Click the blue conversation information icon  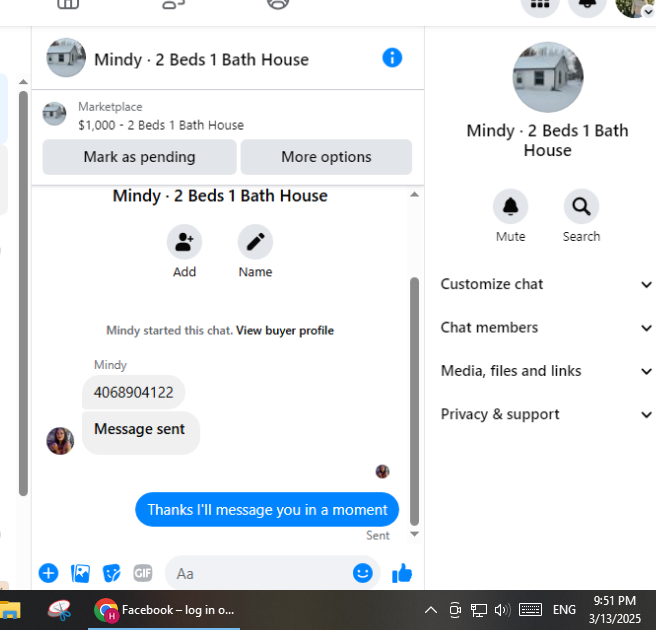point(392,58)
